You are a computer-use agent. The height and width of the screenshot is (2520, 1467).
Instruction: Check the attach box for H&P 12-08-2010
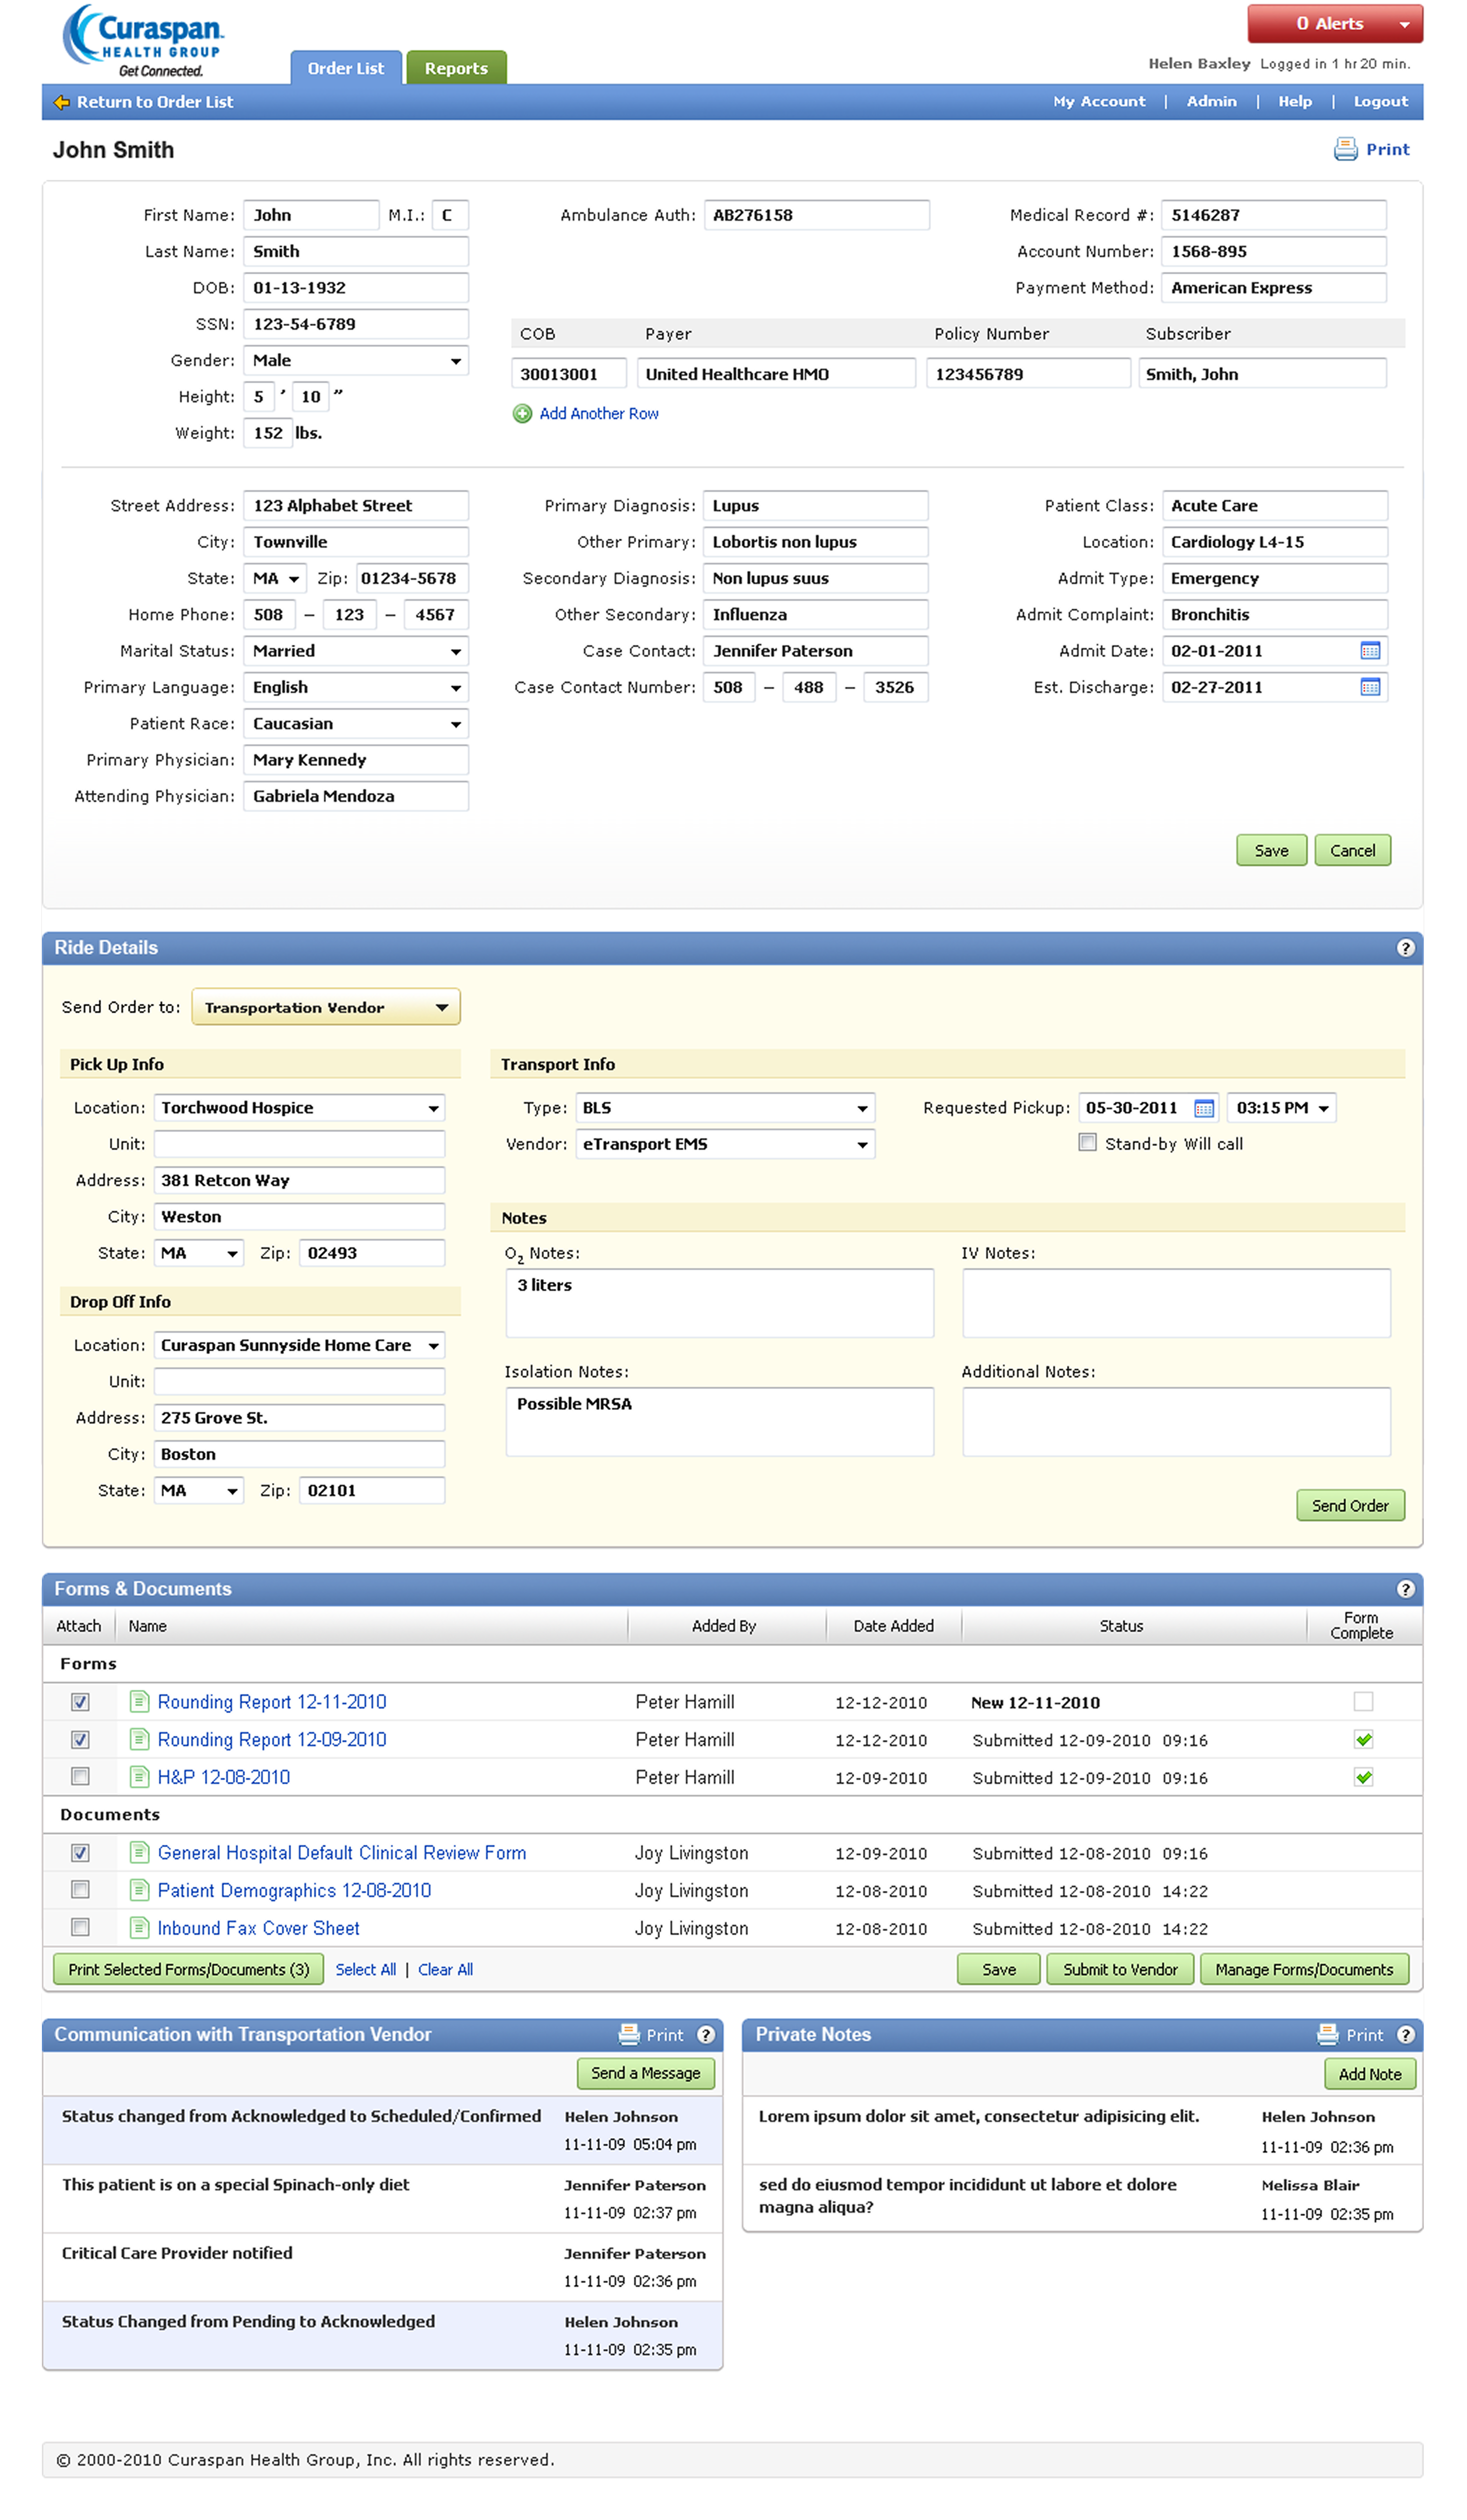[80, 1777]
